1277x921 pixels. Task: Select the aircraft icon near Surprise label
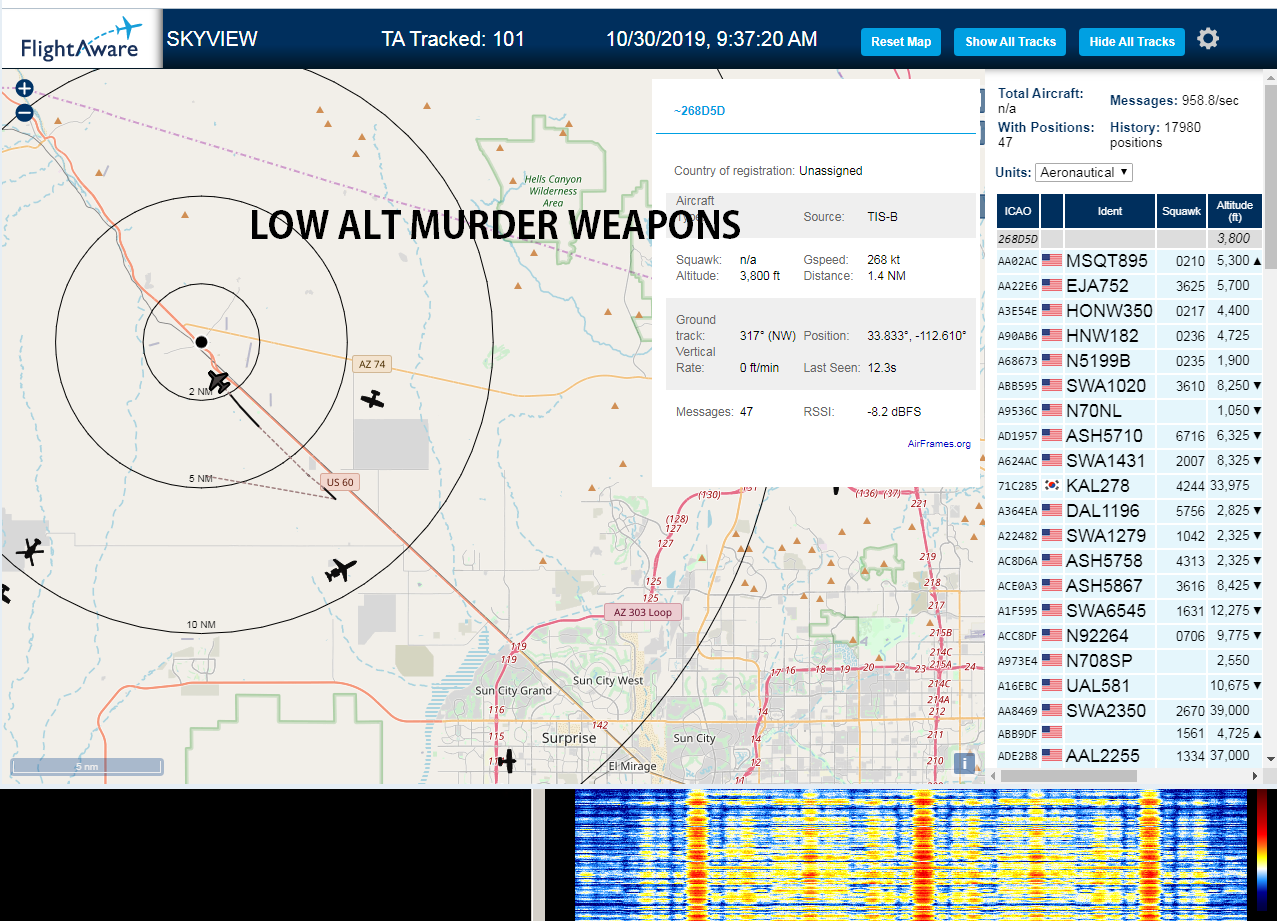coord(506,761)
